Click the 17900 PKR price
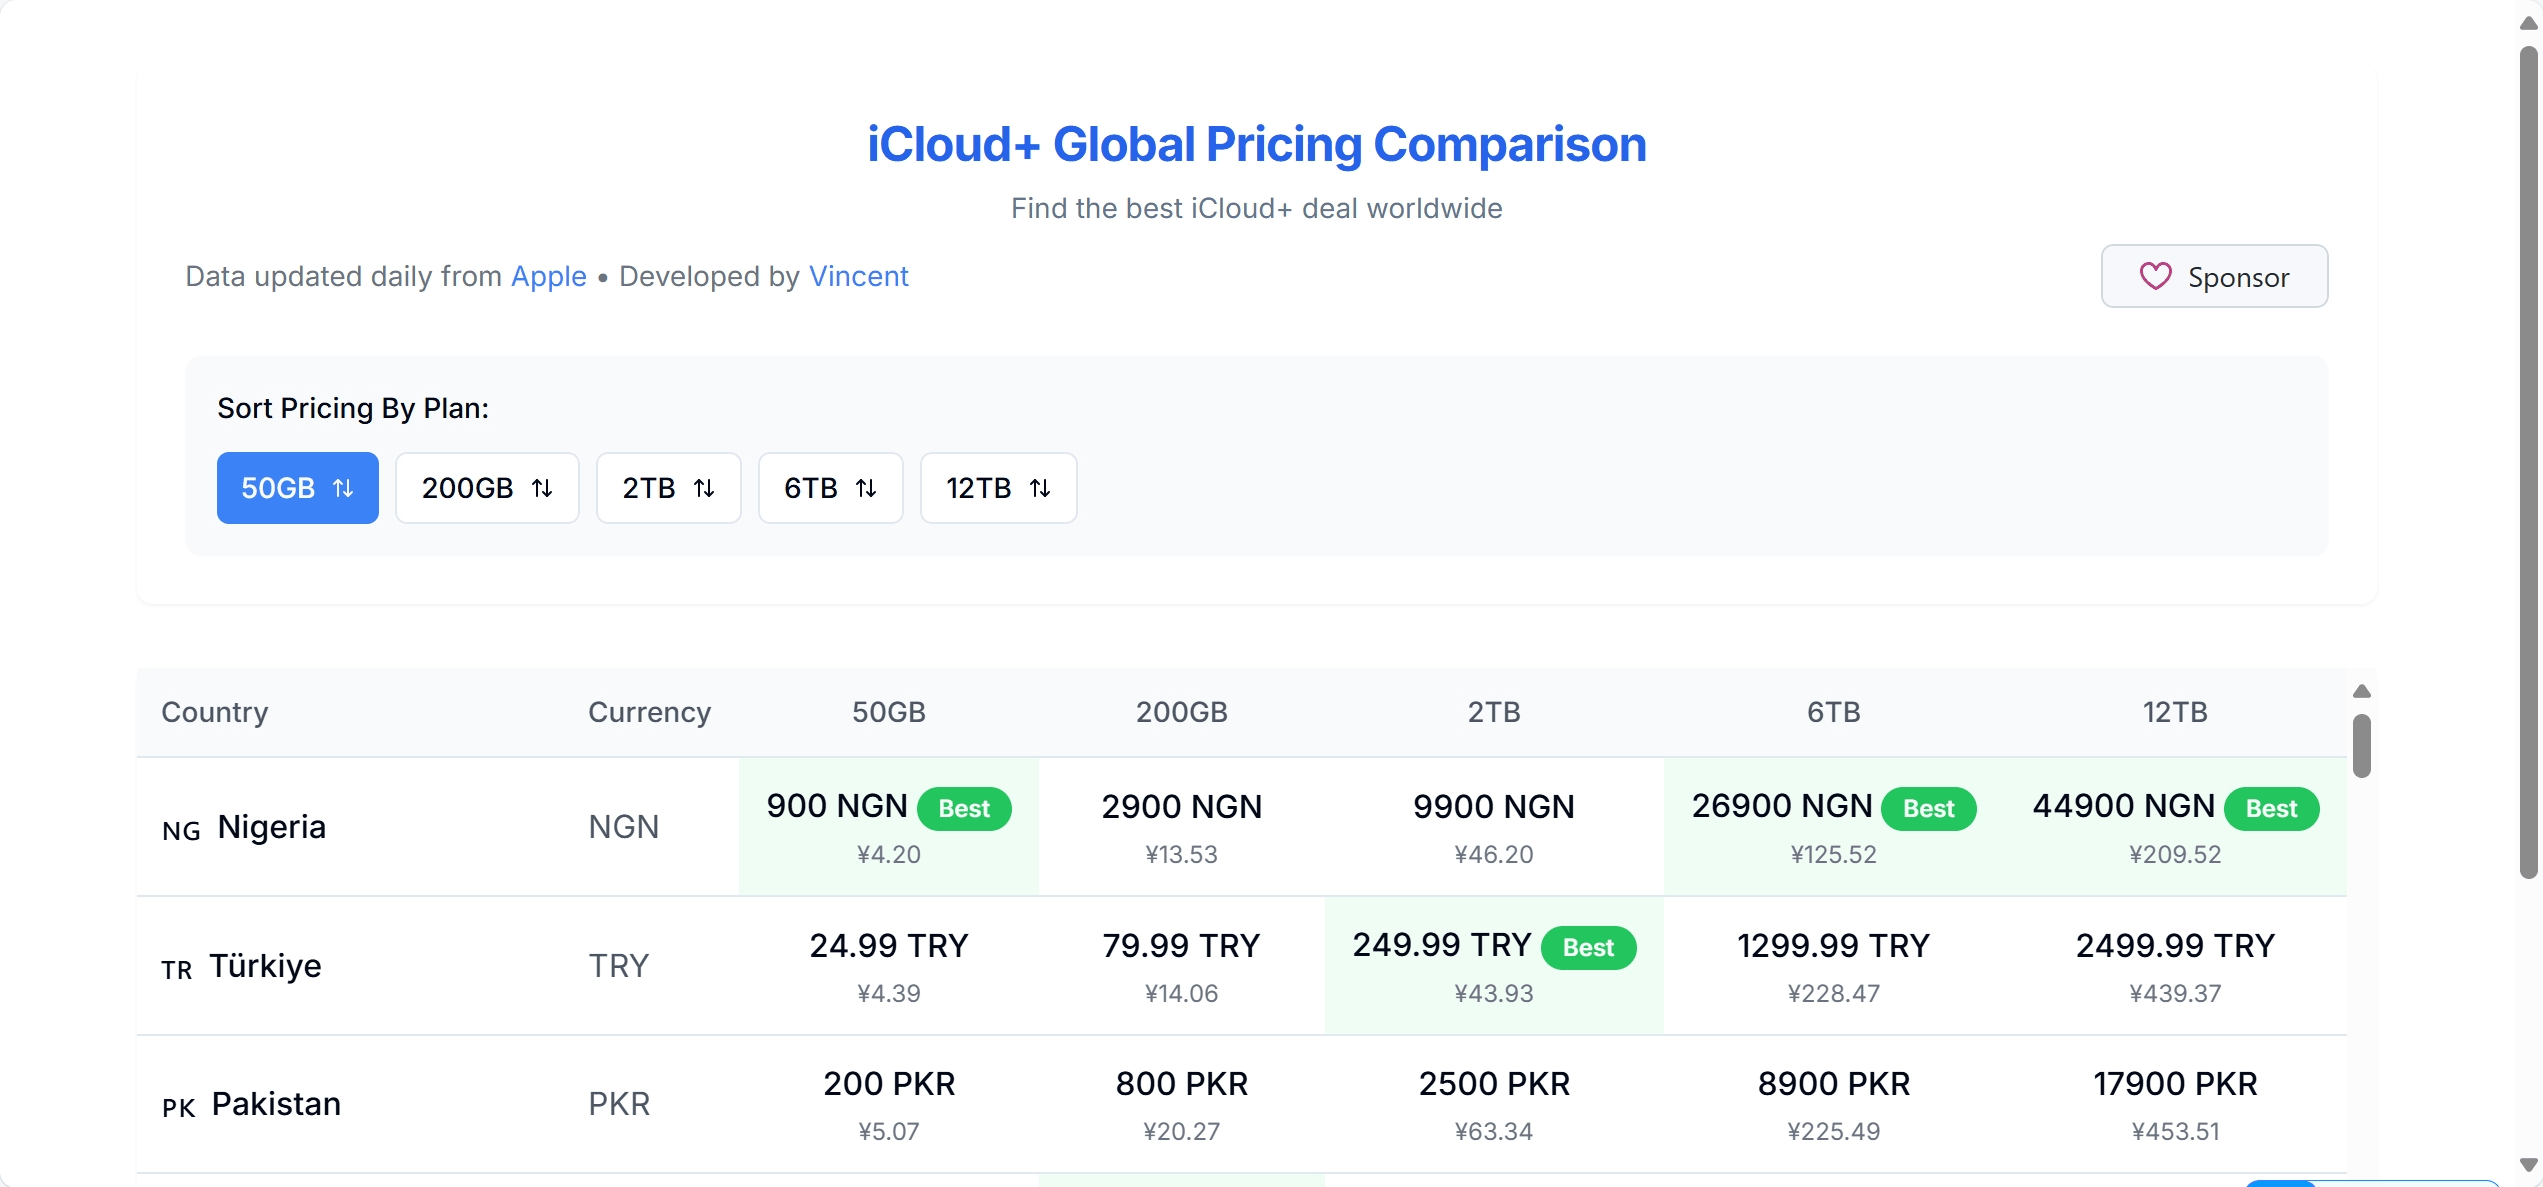This screenshot has width=2543, height=1187. [2174, 1084]
